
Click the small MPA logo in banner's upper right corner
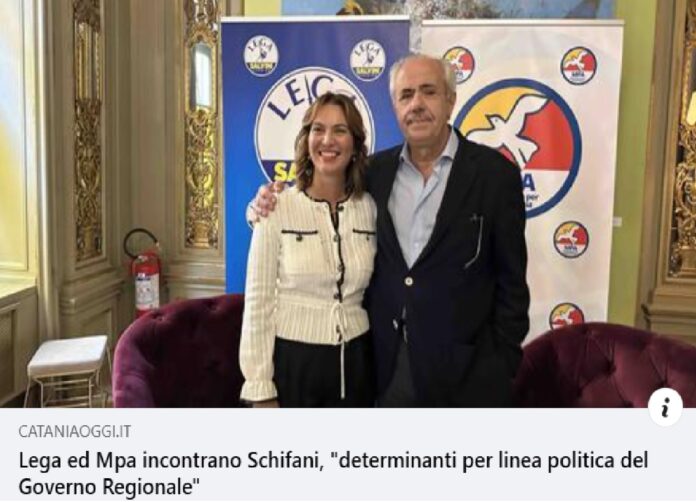578,66
